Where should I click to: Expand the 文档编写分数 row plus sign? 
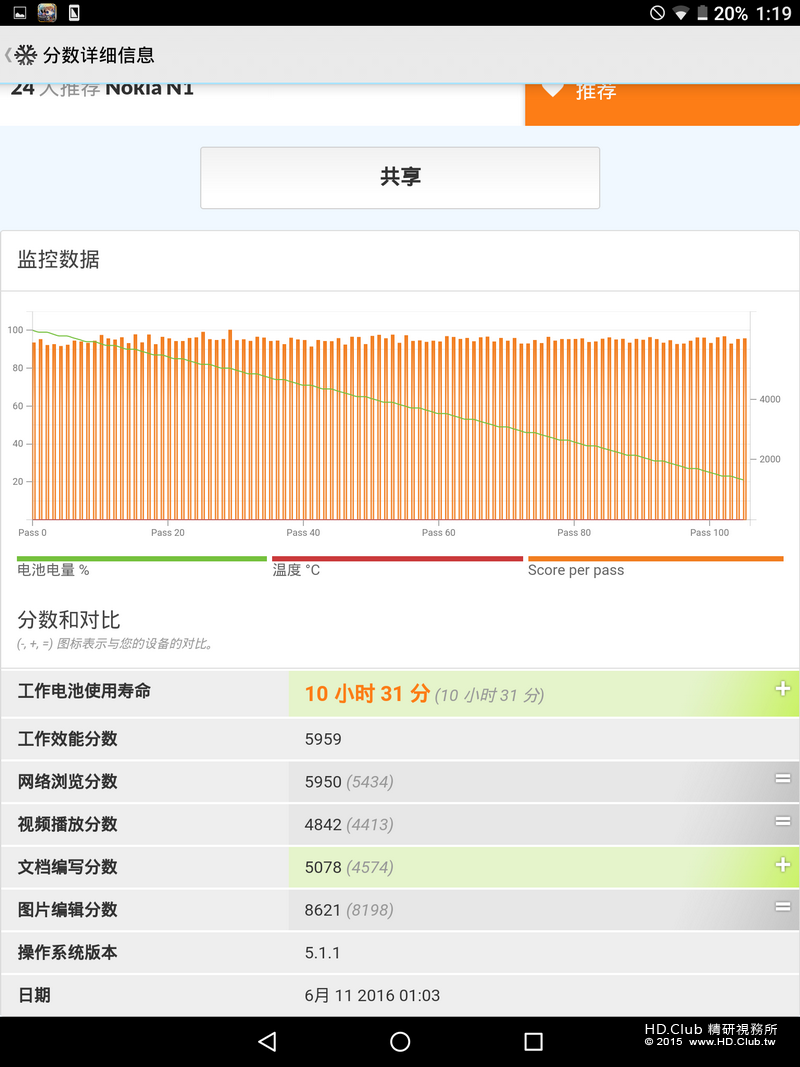coord(782,864)
